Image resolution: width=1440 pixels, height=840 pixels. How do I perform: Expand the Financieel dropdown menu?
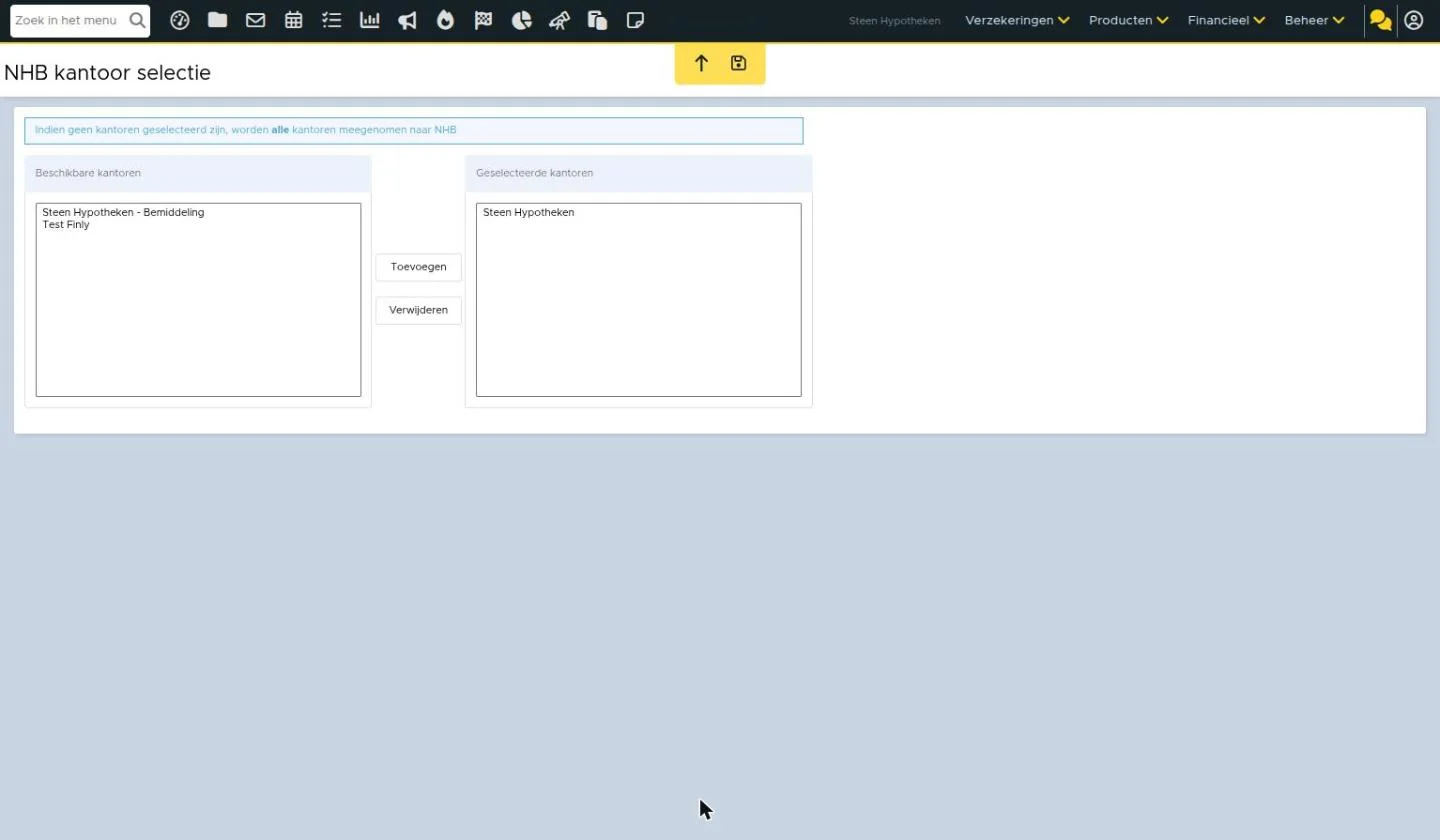pos(1226,20)
